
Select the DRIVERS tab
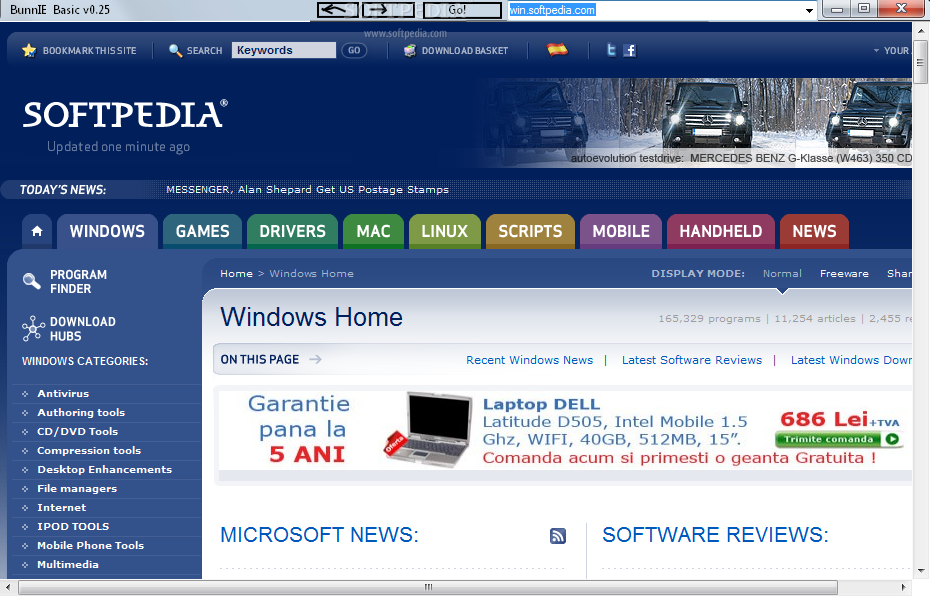pos(292,231)
